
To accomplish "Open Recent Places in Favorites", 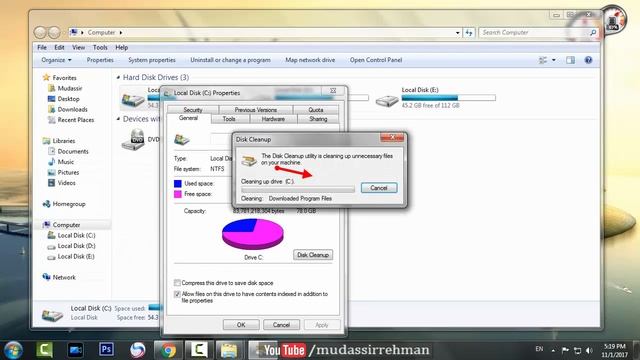I will click(76, 120).
